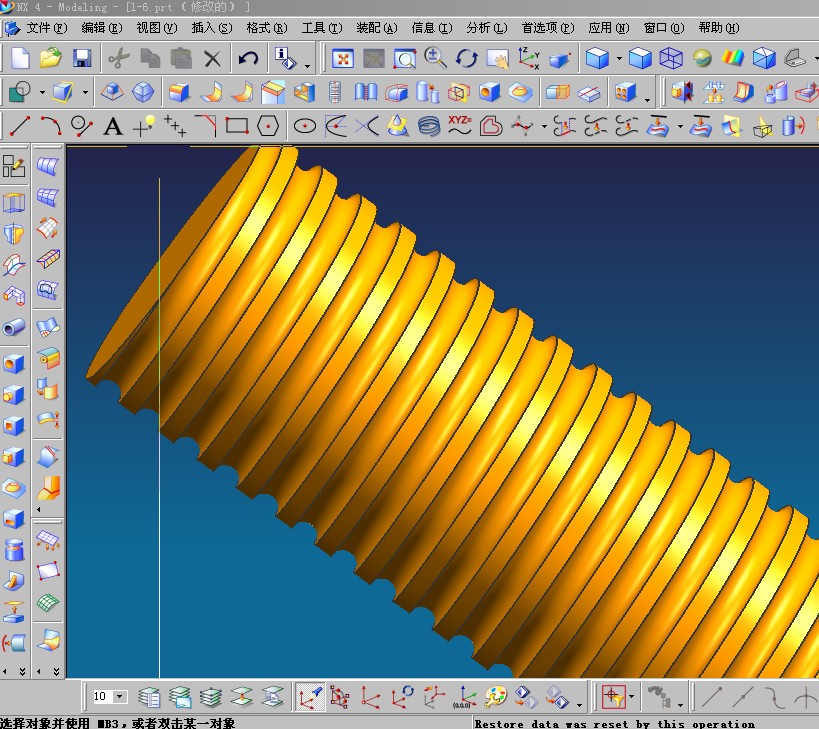
Task: Open the 文件(F) menu
Action: click(47, 28)
